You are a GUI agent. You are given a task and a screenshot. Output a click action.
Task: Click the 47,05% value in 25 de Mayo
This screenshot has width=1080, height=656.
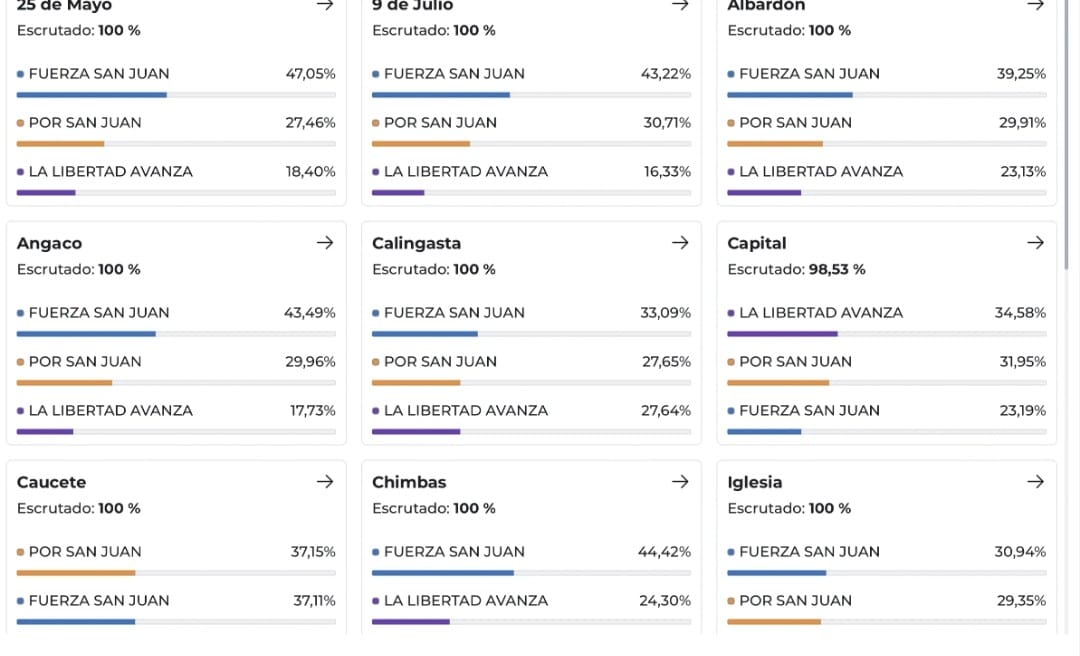tap(311, 74)
